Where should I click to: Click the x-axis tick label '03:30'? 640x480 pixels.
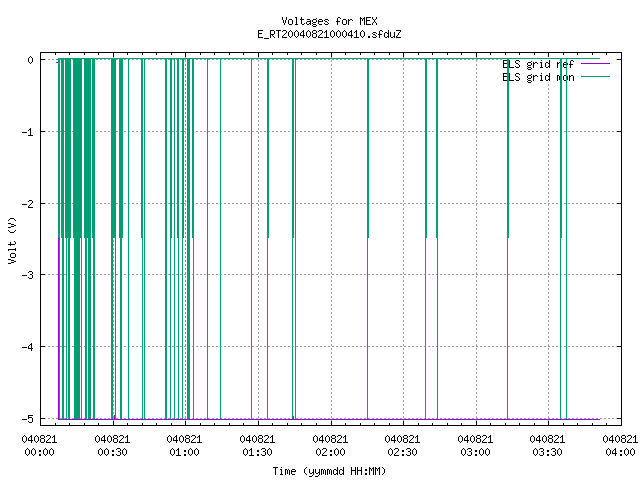click(547, 452)
